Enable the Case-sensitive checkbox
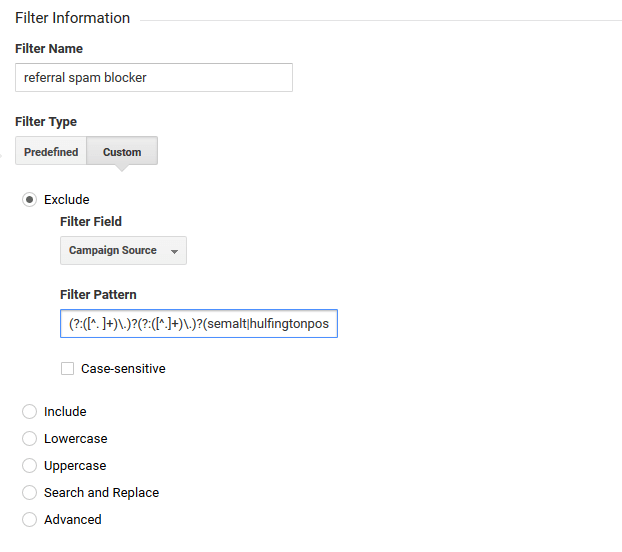Screen dimensions: 622x552 coord(67,368)
